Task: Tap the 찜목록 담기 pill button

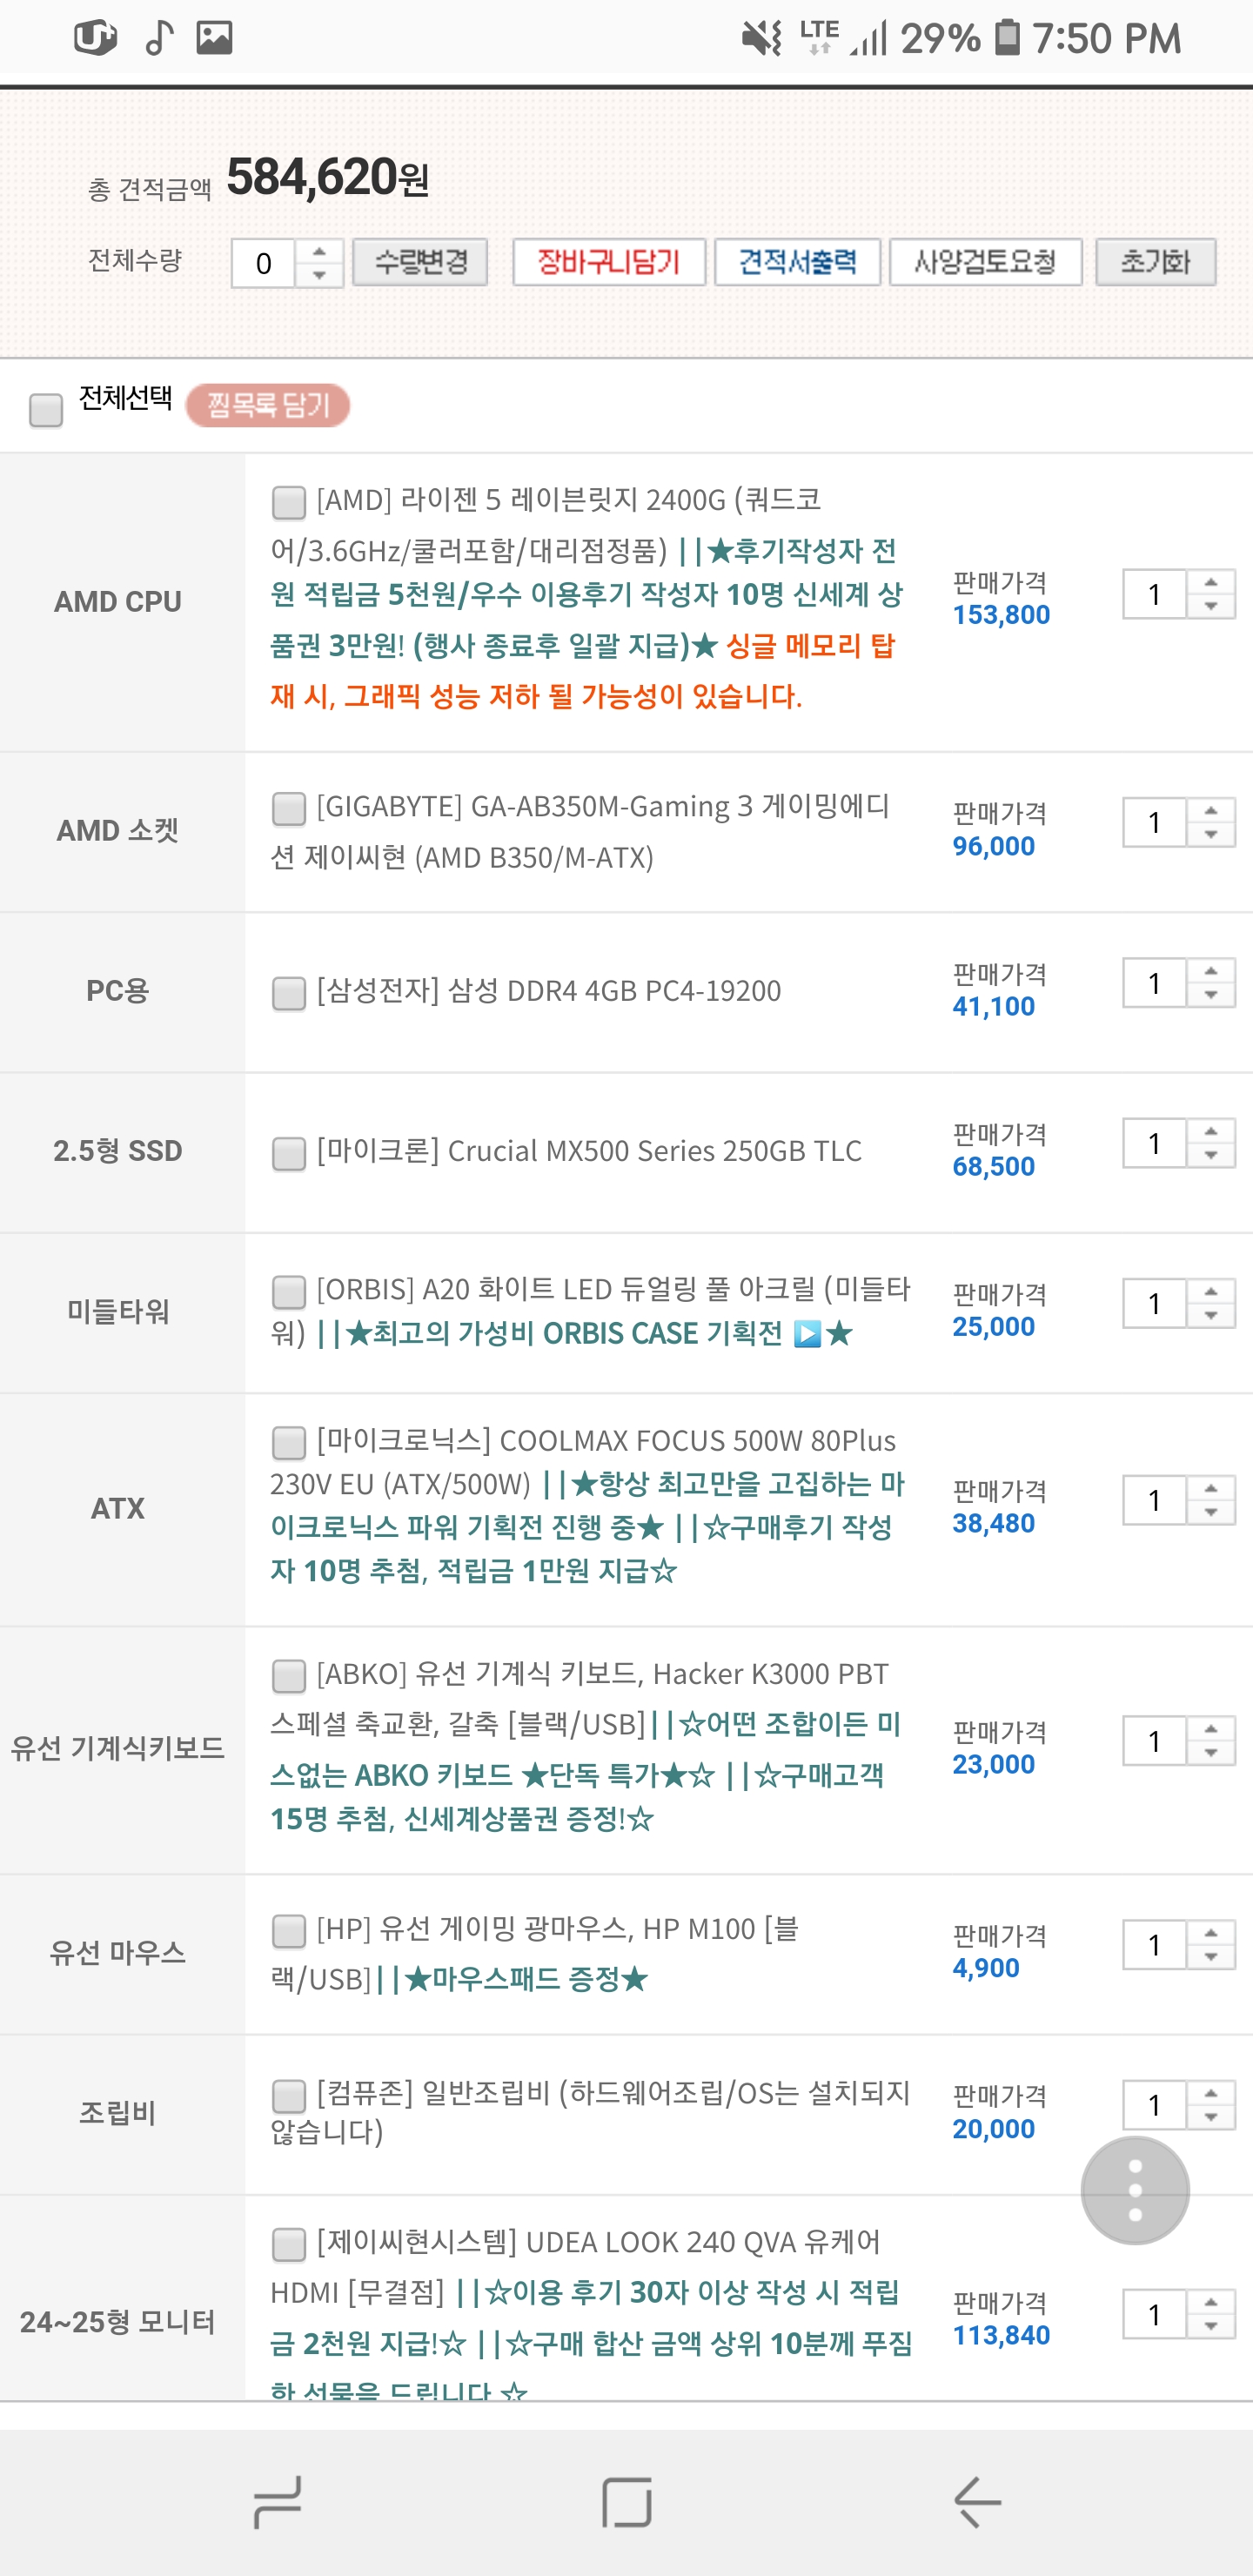Action: tap(268, 405)
